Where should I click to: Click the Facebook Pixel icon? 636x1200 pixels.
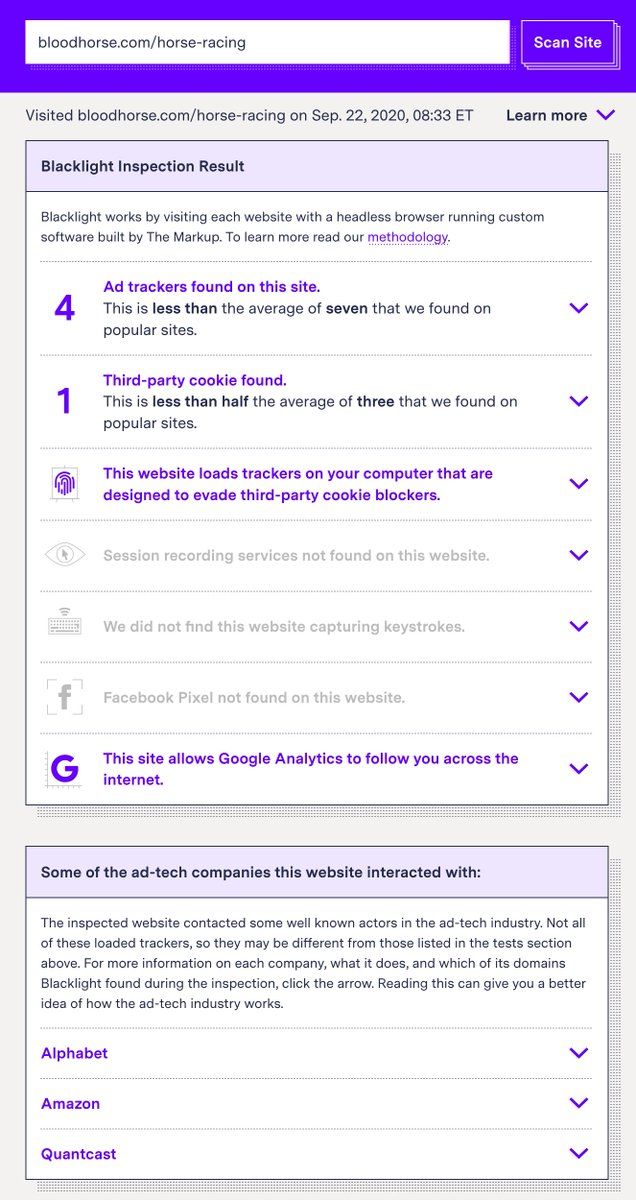tap(65, 697)
